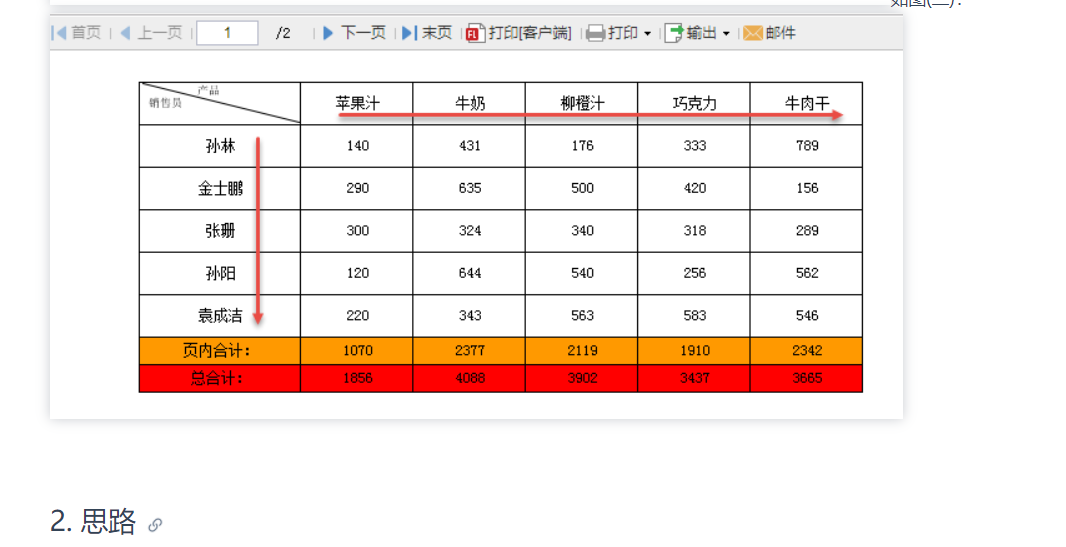Viewport: 1066px width, 547px height.
Task: Click 下一页 button label
Action: click(x=363, y=33)
